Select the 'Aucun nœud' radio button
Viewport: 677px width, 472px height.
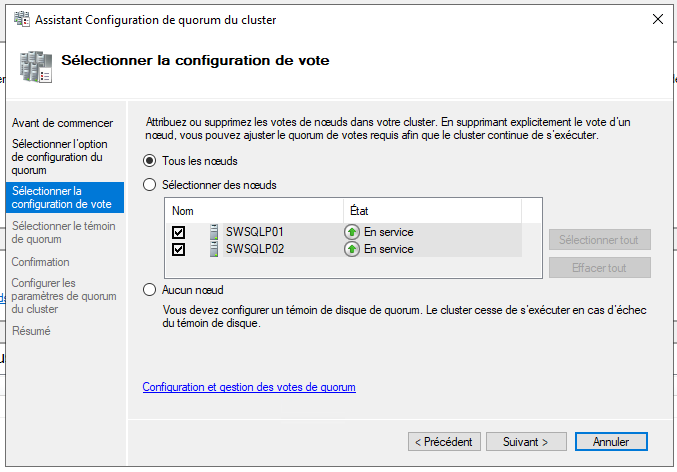pyautogui.click(x=149, y=290)
